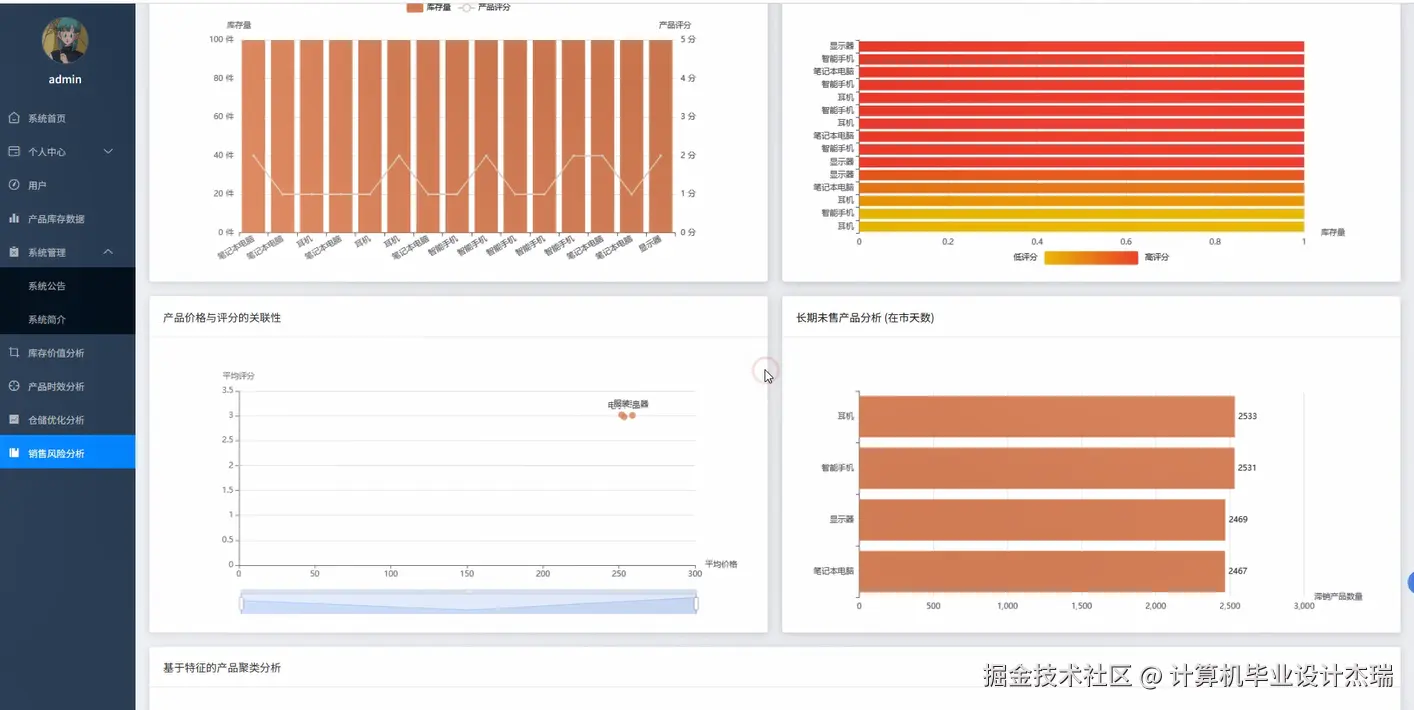Open the 系统公告 submenu item

[x=67, y=286]
